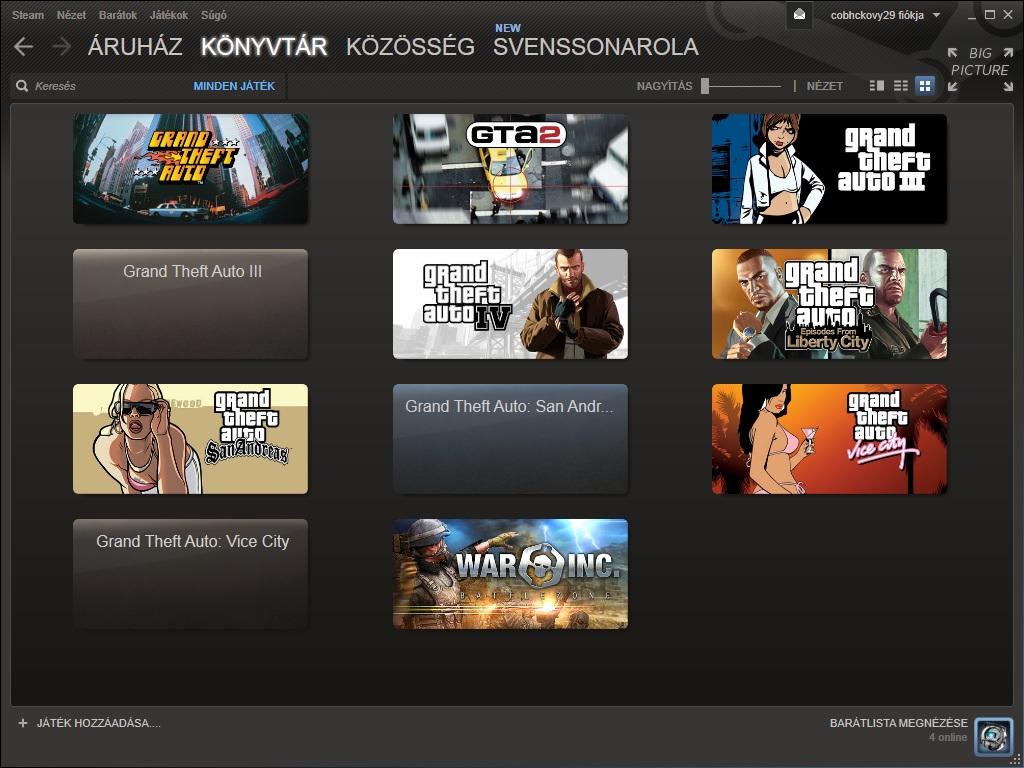Click BARÁTLISTA MEGNÉZÉSE link
The width and height of the screenshot is (1024, 768).
(899, 723)
